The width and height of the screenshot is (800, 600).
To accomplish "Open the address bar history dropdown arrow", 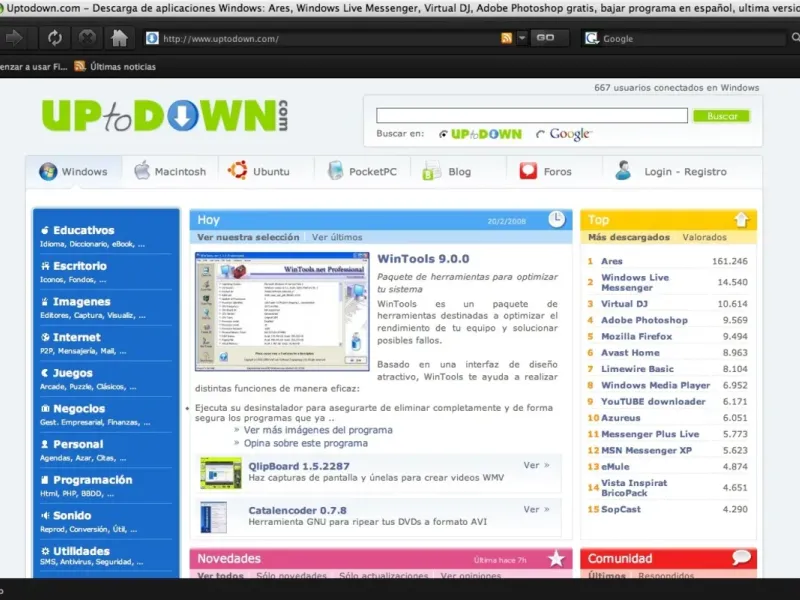I will click(521, 38).
